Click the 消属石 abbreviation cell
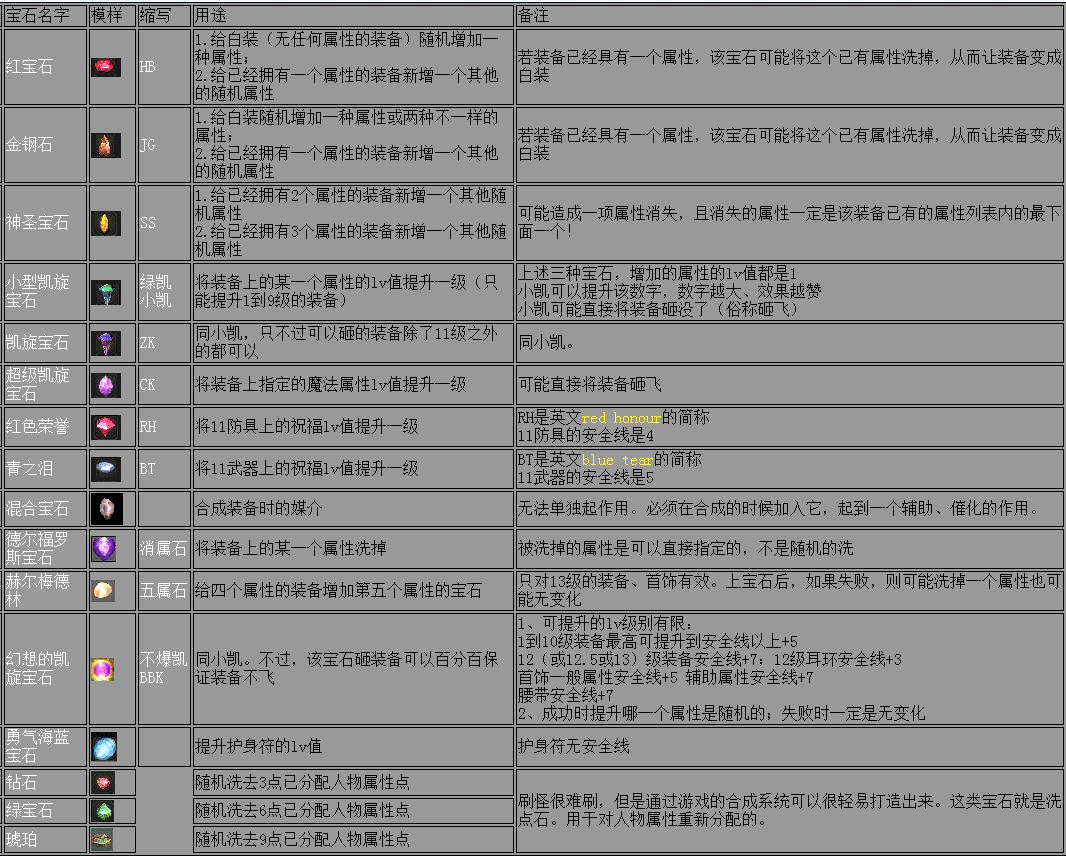 [163, 548]
